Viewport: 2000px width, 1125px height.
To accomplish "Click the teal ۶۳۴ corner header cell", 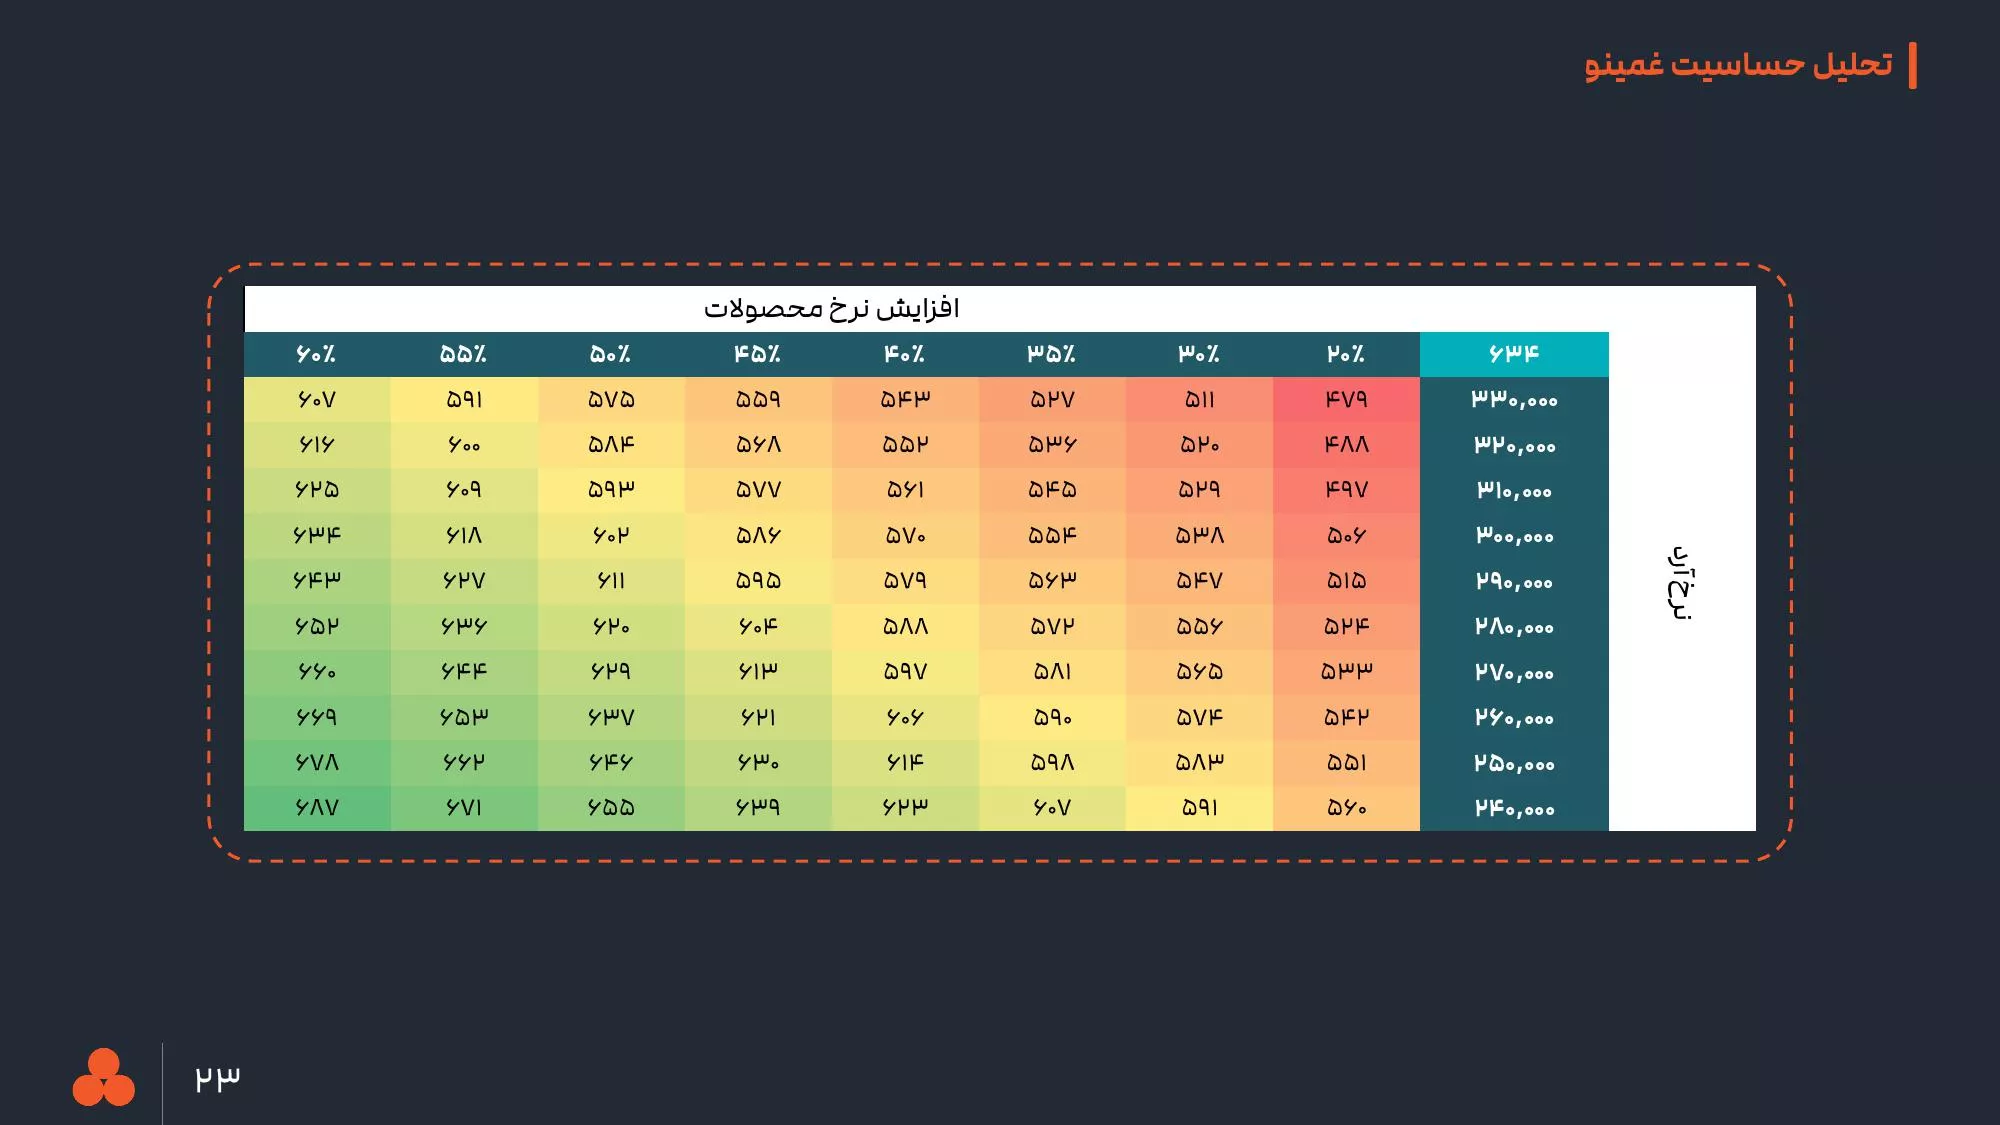I will click(1514, 354).
